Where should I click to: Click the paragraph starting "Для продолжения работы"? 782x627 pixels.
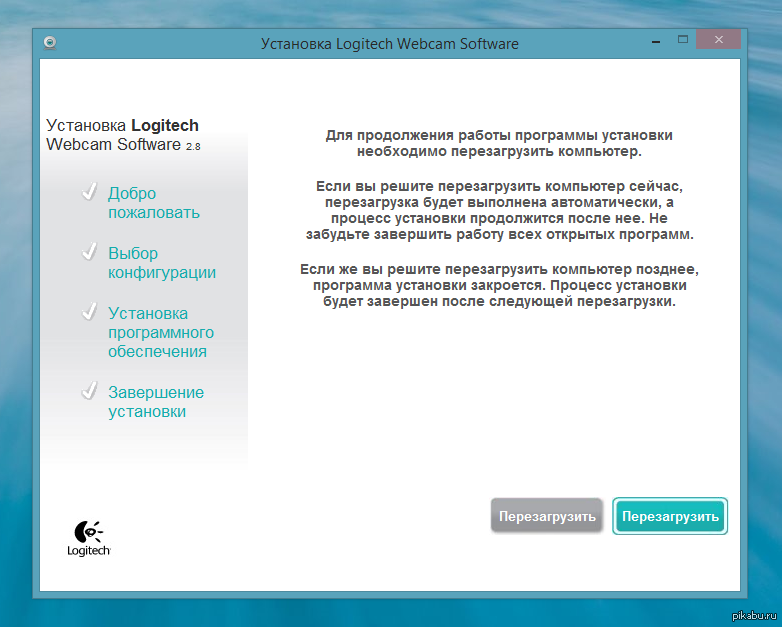click(x=499, y=143)
